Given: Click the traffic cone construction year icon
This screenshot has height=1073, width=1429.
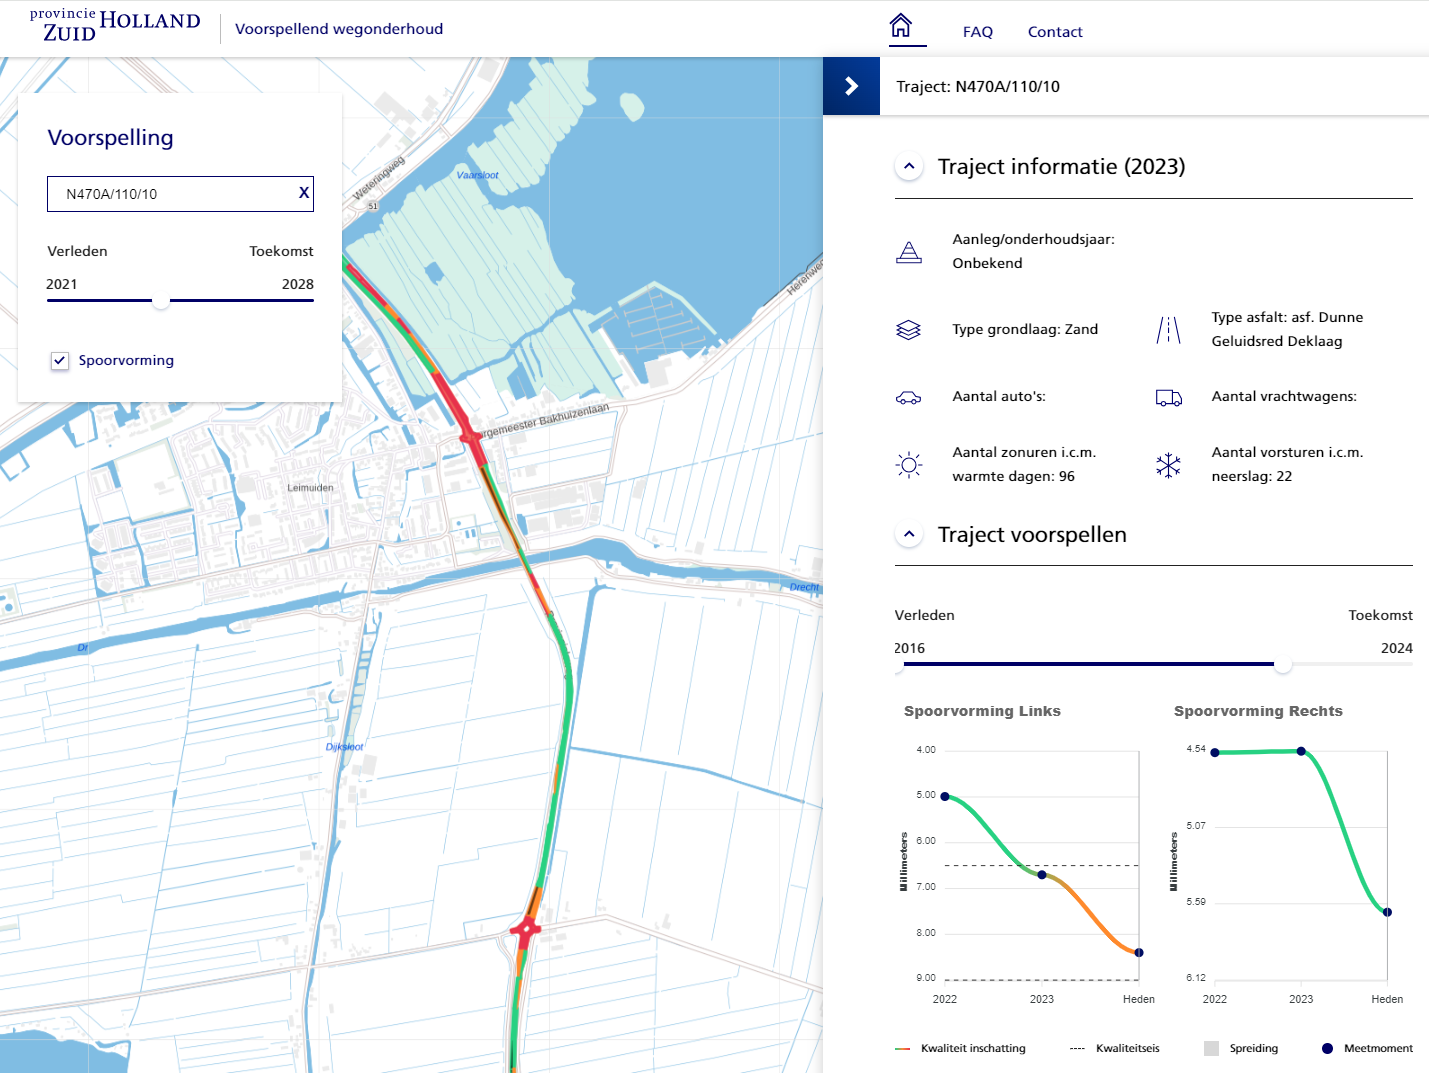Looking at the screenshot, I should click(908, 252).
